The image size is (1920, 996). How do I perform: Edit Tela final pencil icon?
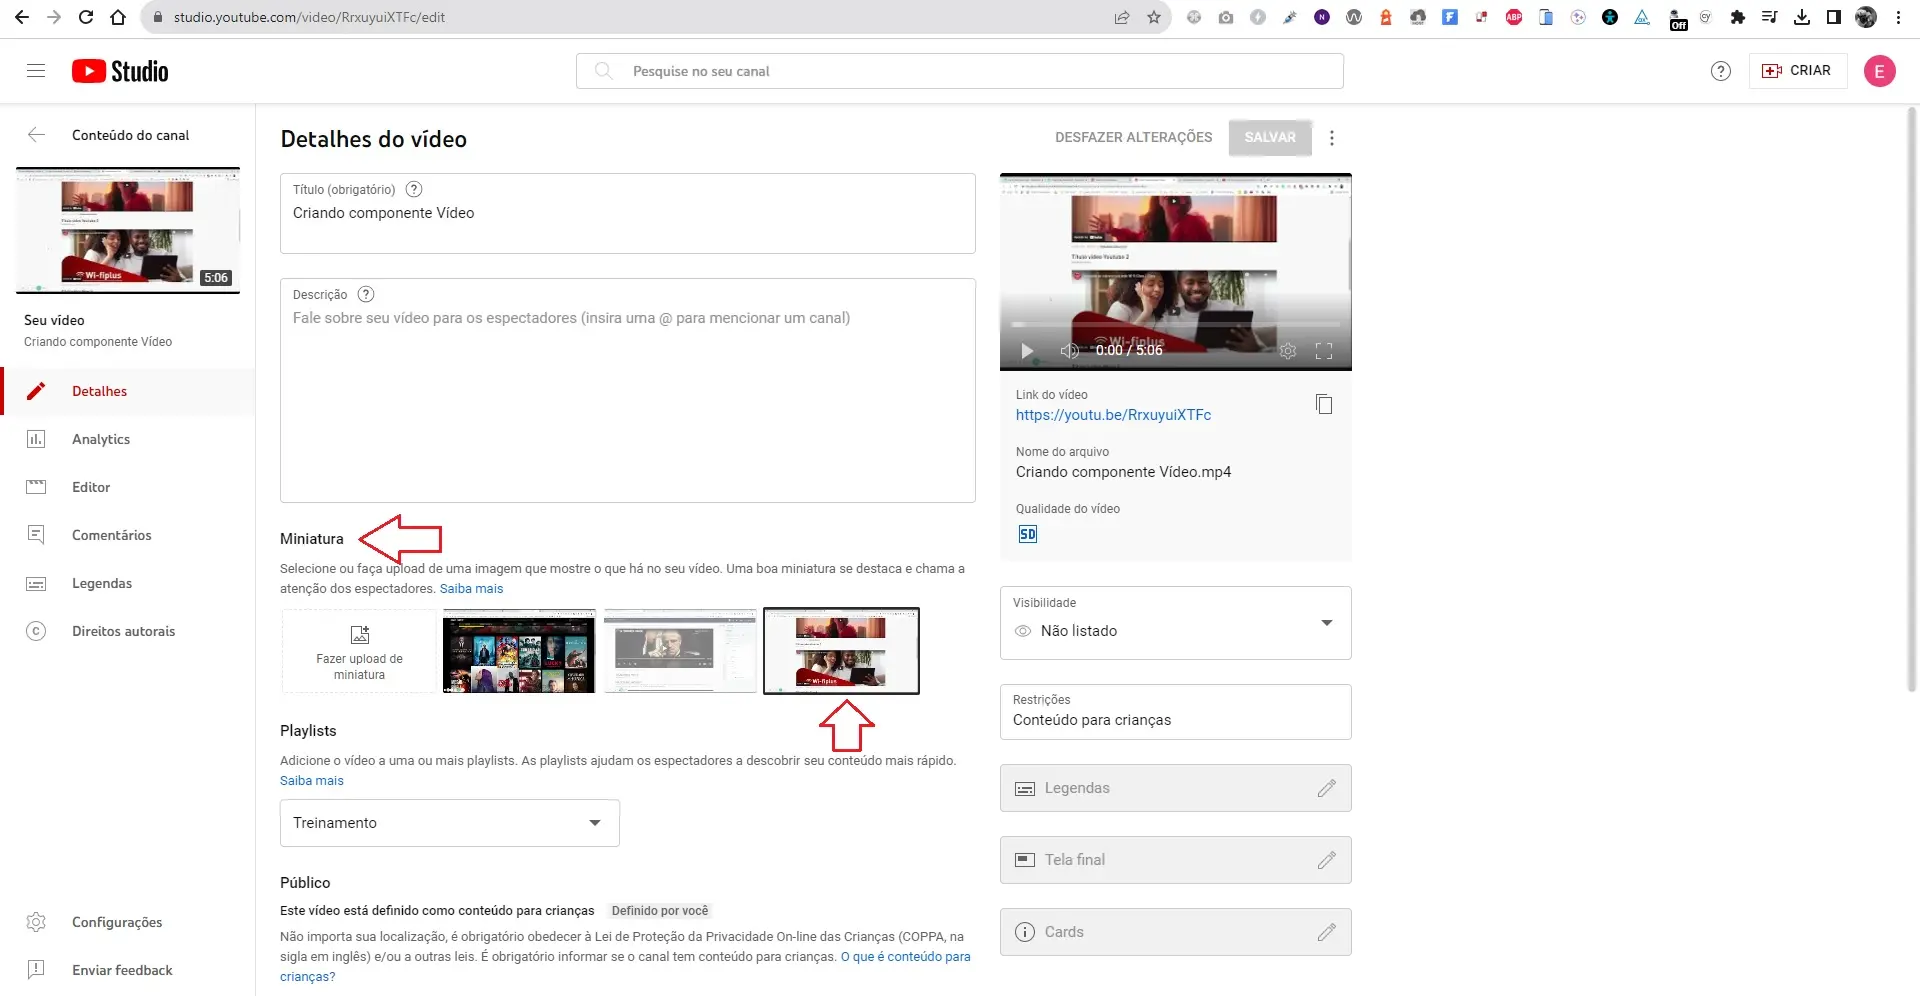click(x=1326, y=860)
